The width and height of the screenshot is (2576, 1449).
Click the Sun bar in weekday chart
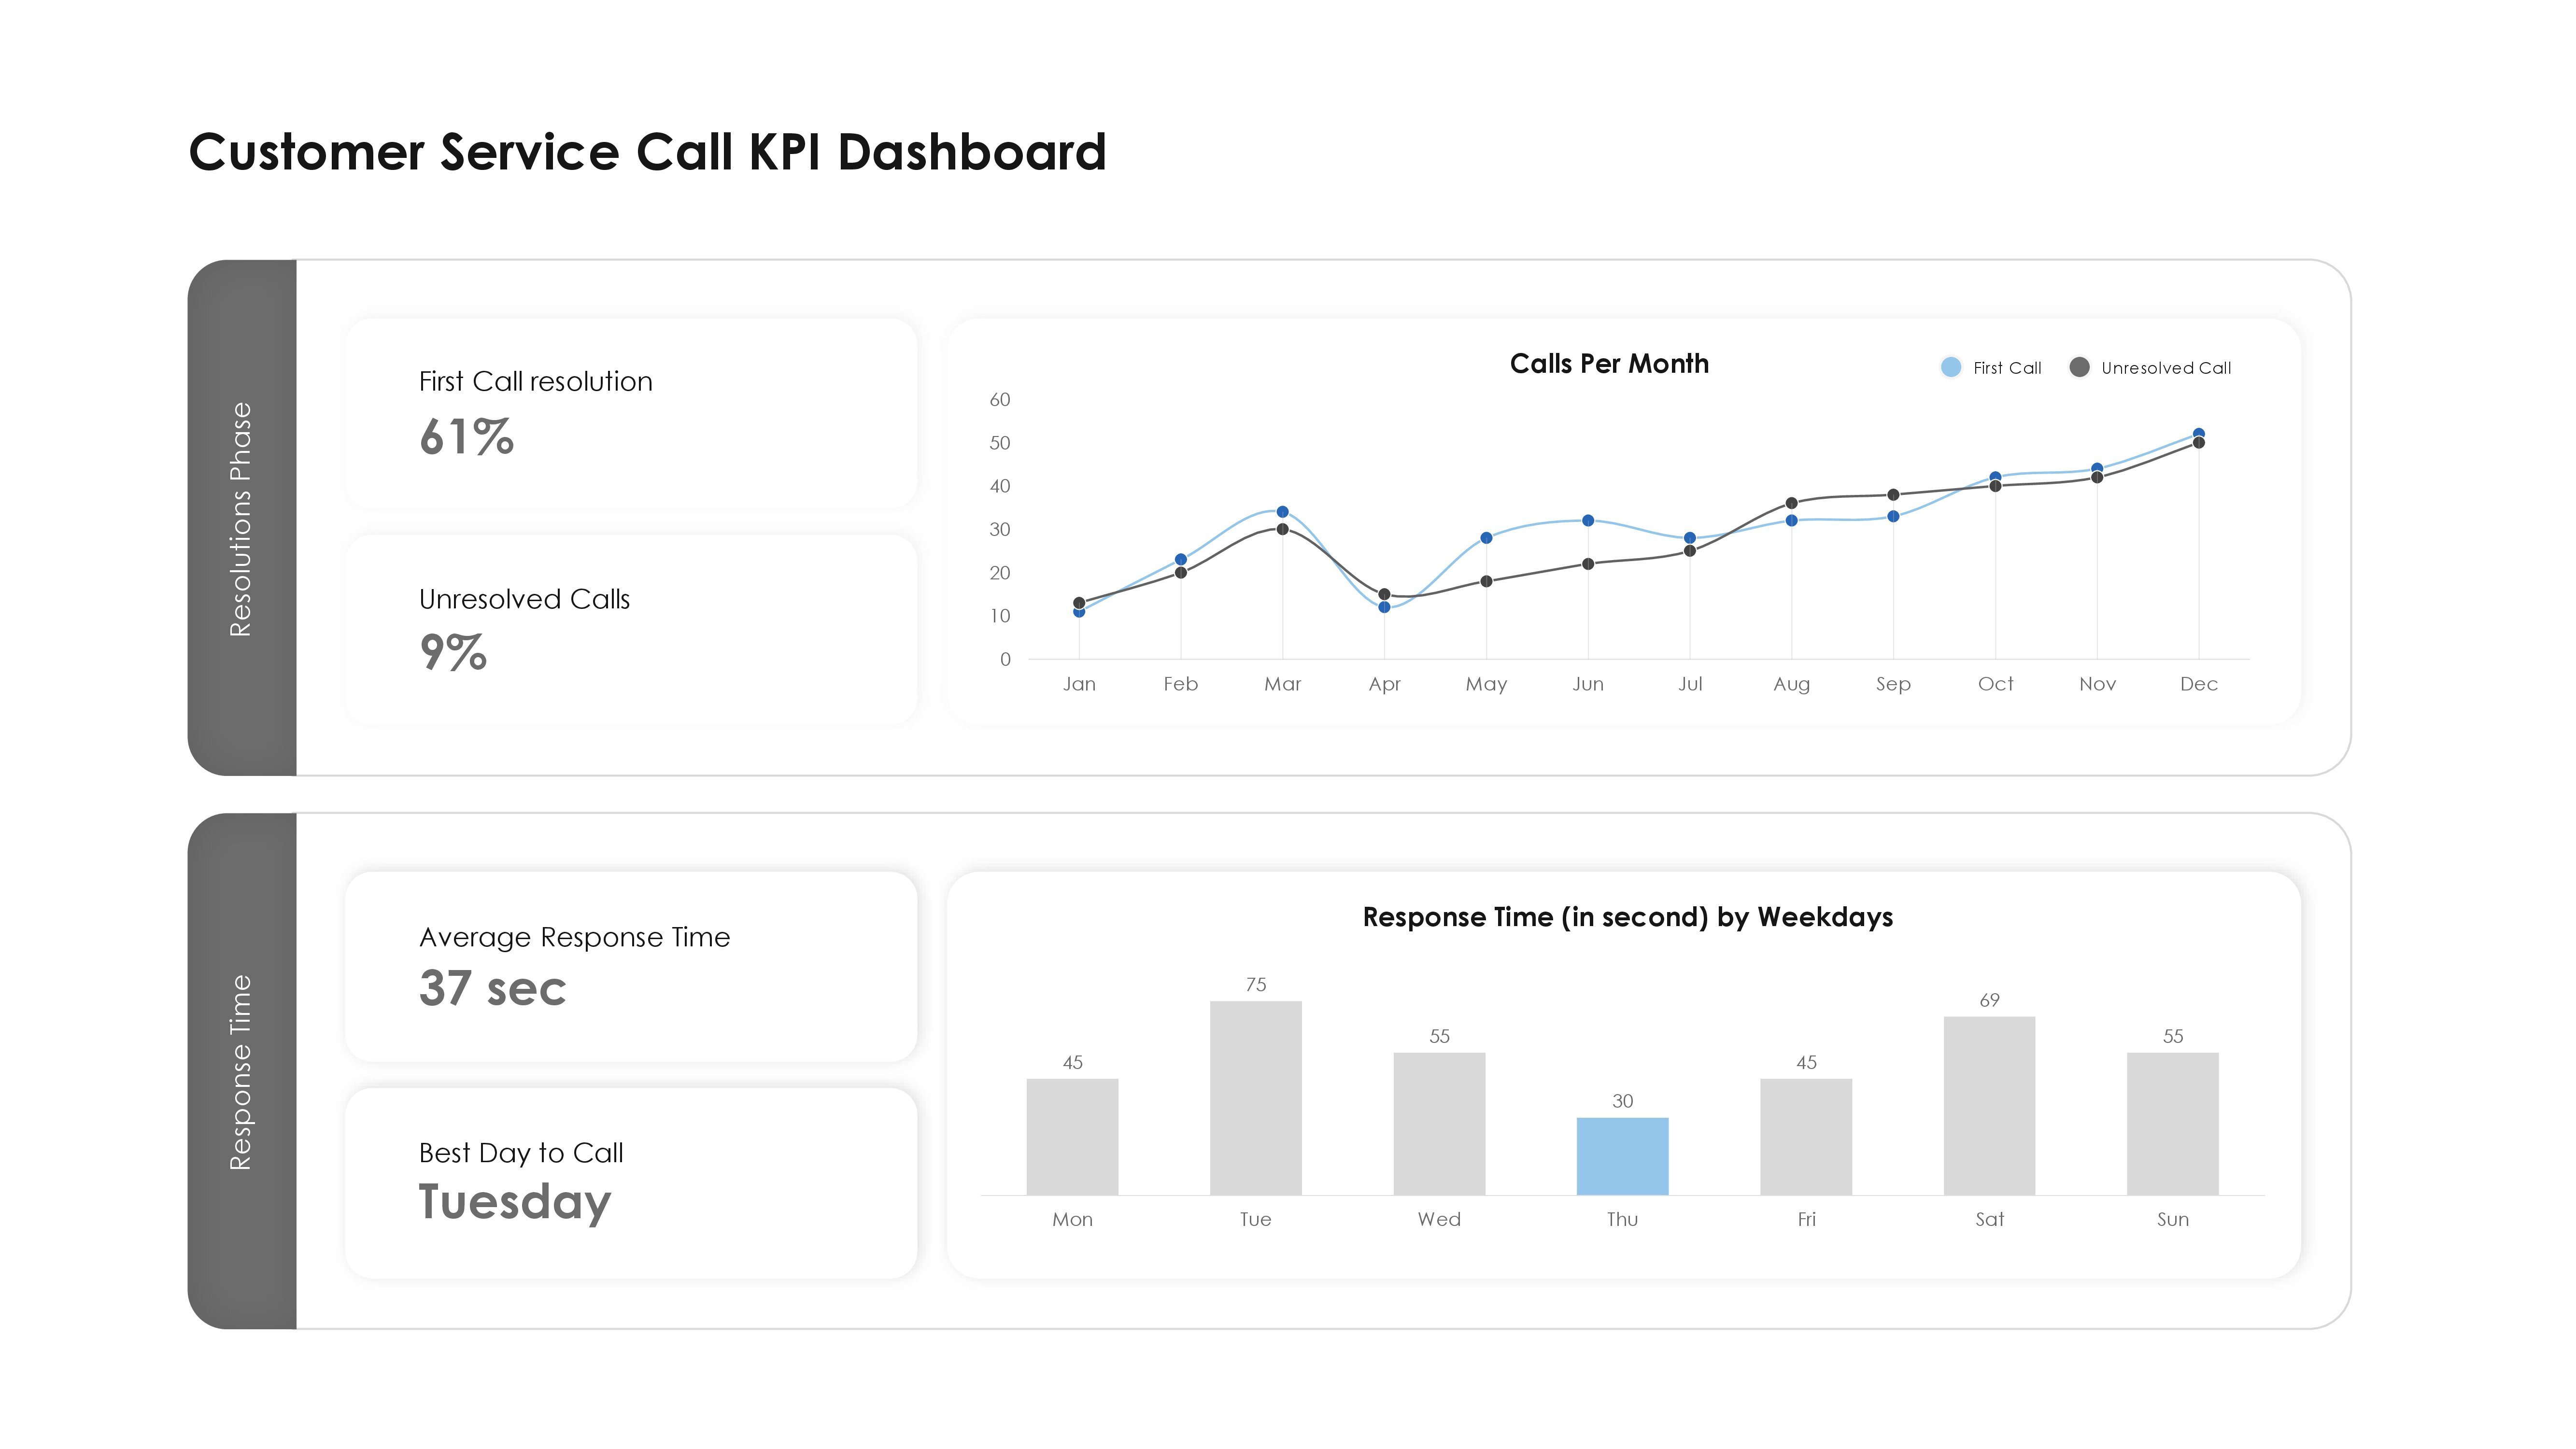2173,1124
